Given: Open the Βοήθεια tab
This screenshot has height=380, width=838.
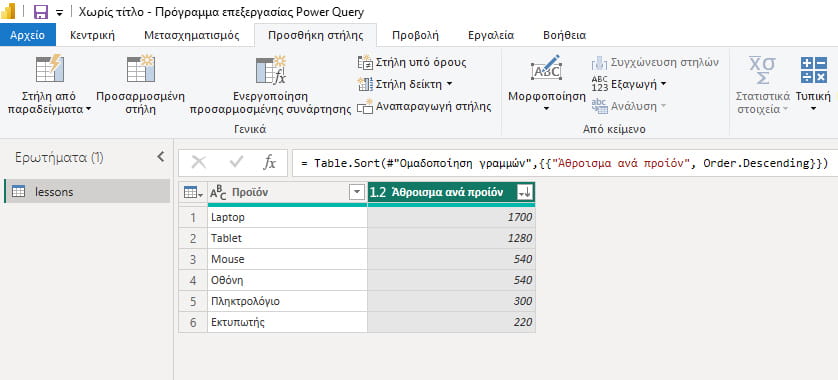Looking at the screenshot, I should [564, 36].
